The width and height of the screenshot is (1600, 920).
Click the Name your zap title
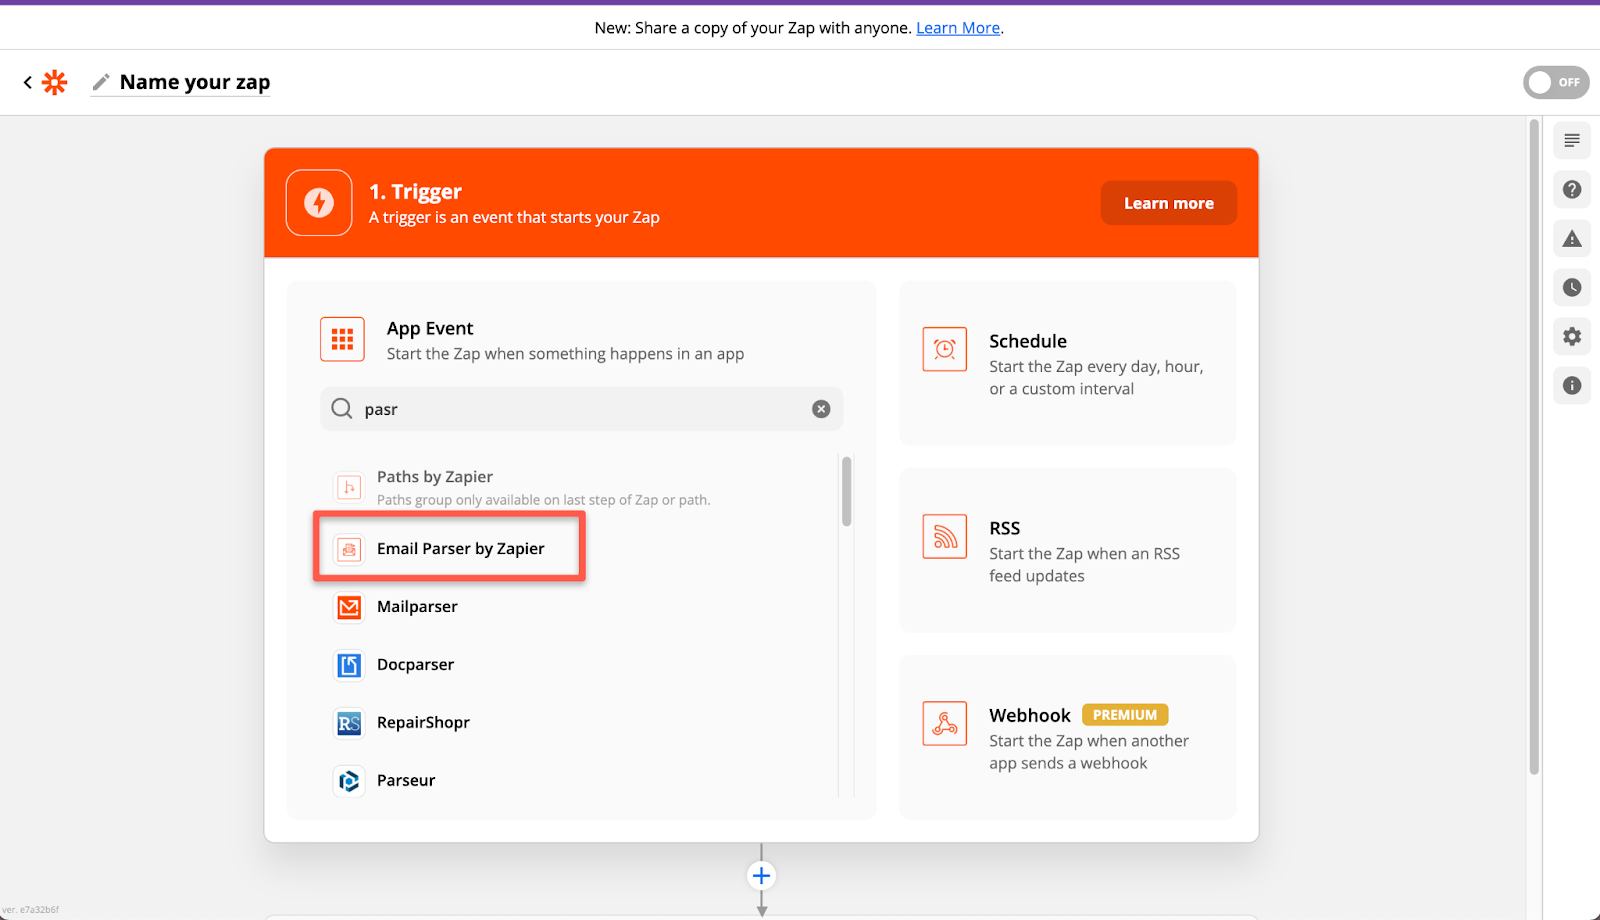point(195,82)
